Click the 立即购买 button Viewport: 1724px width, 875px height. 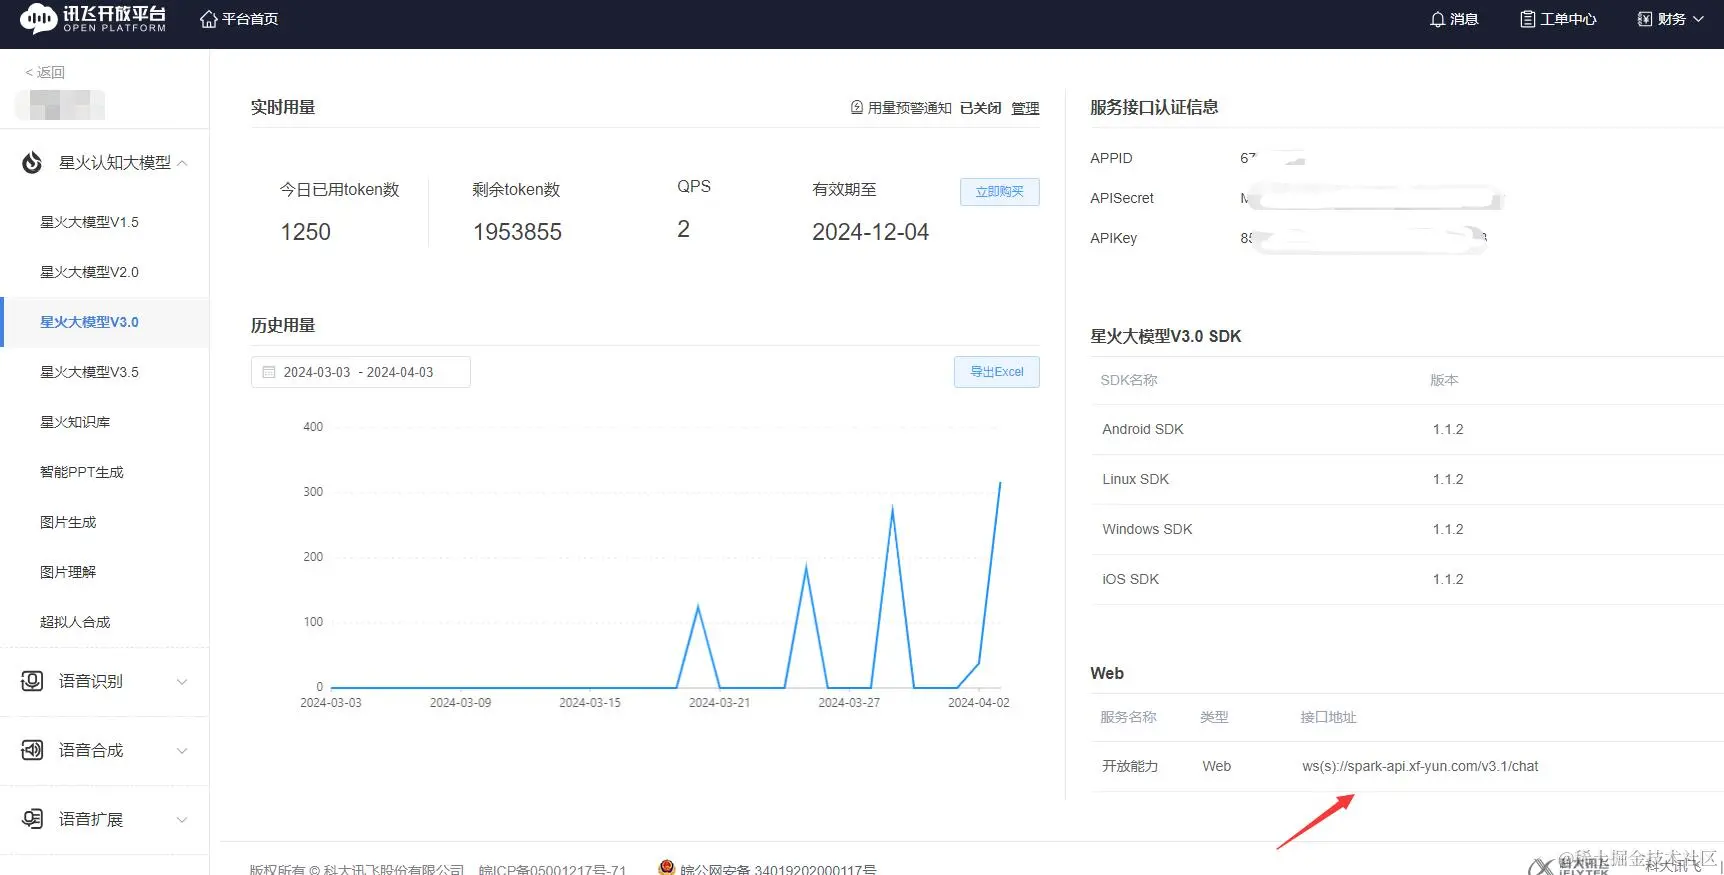point(1000,192)
